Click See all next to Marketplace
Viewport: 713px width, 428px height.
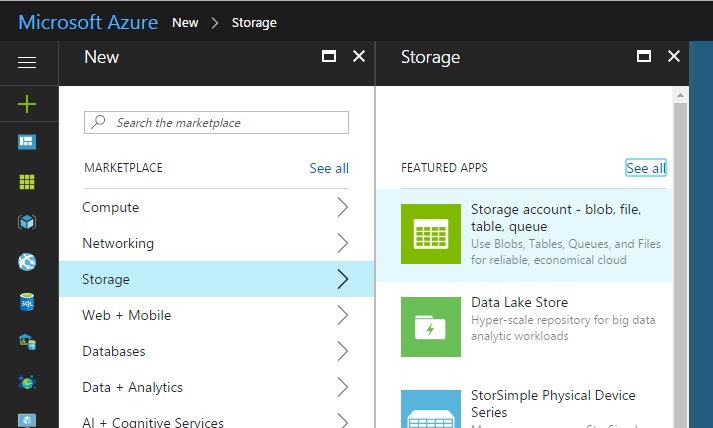coord(329,168)
